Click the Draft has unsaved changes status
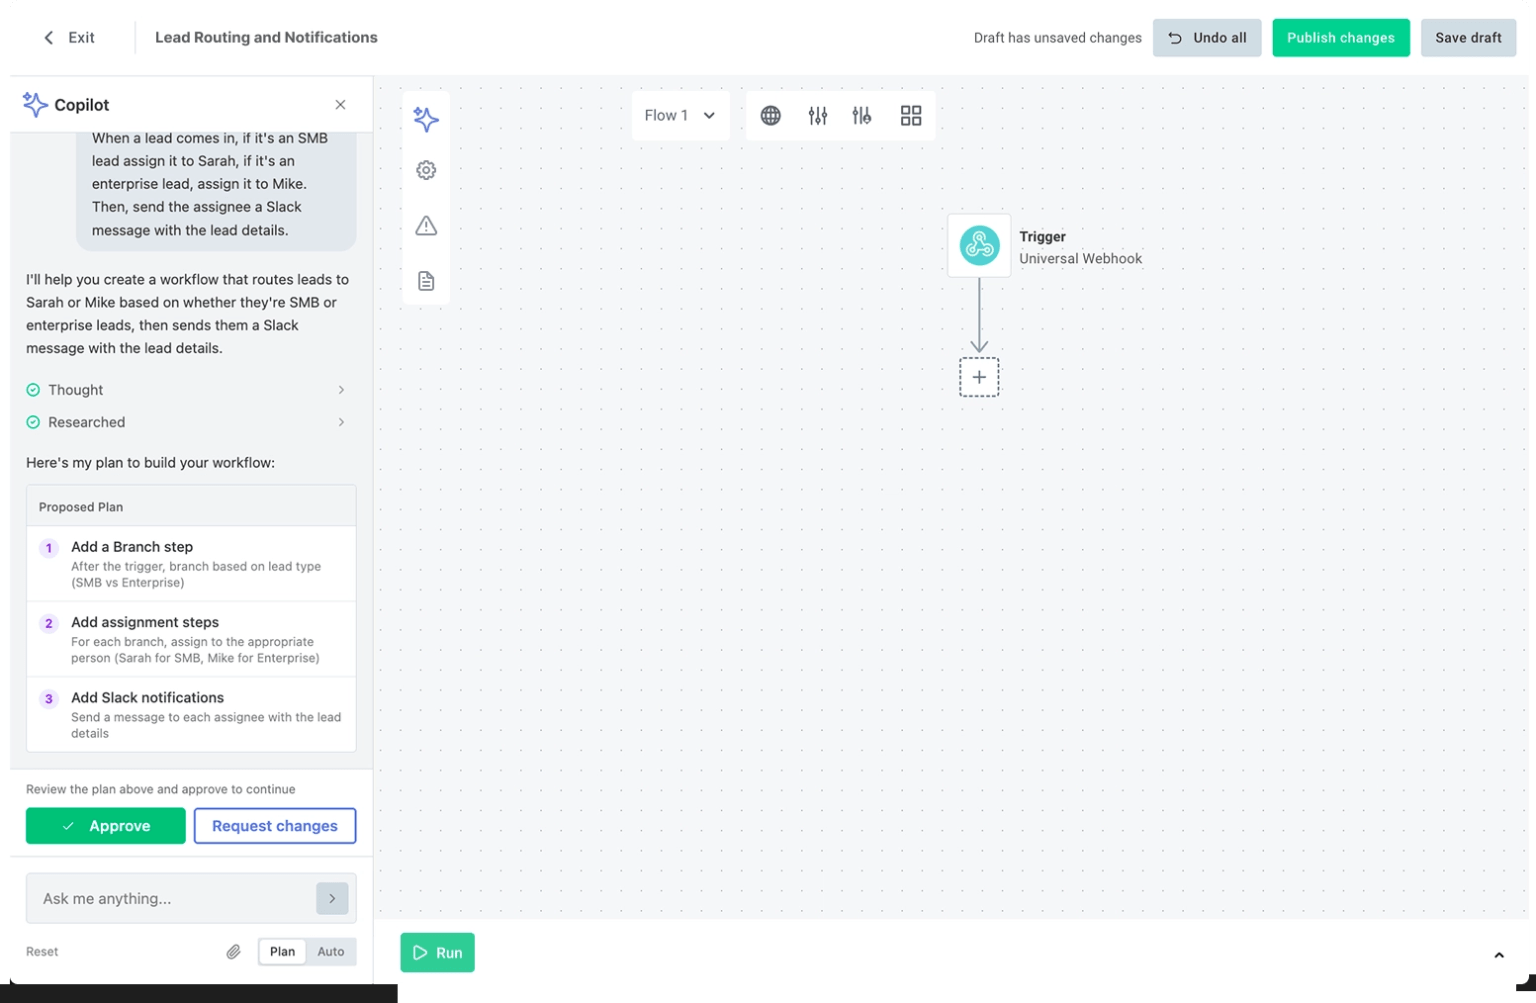This screenshot has height=1003, width=1536. [x=1057, y=38]
